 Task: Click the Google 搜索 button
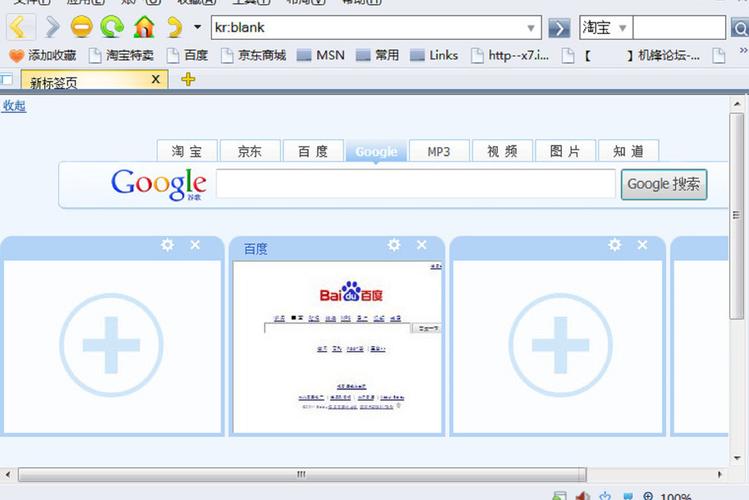pyautogui.click(x=663, y=184)
